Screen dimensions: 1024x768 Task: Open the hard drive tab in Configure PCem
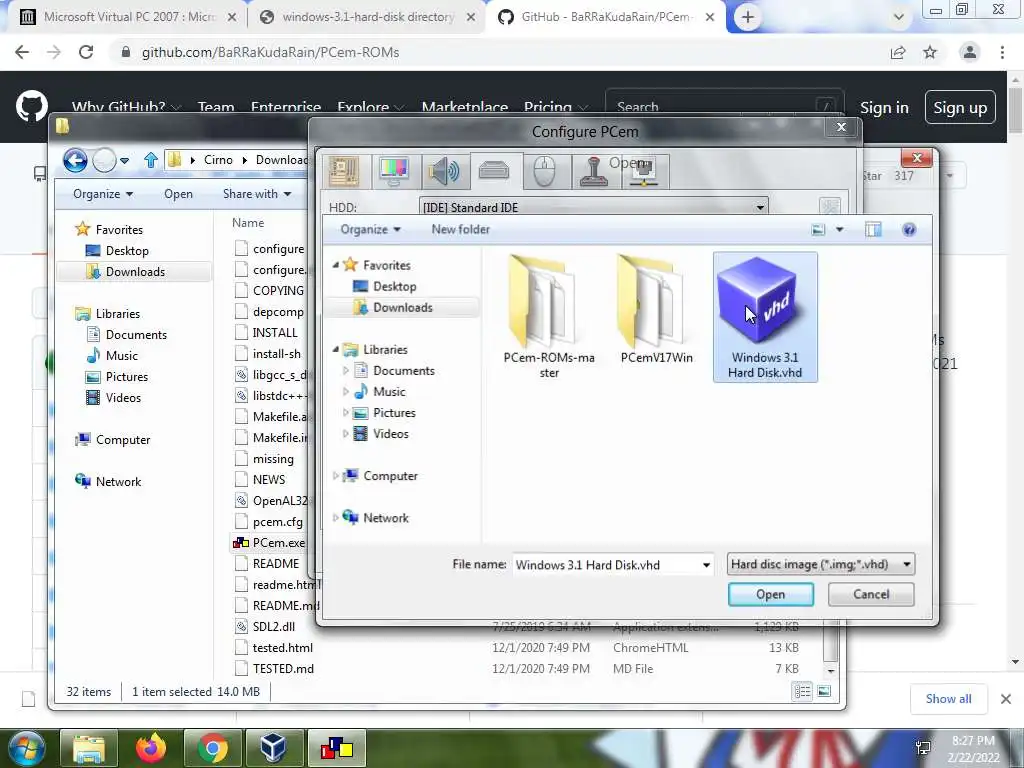click(x=494, y=171)
